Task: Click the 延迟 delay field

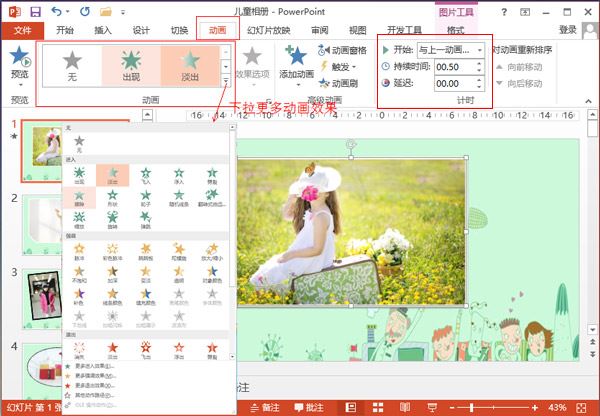Action: click(455, 83)
